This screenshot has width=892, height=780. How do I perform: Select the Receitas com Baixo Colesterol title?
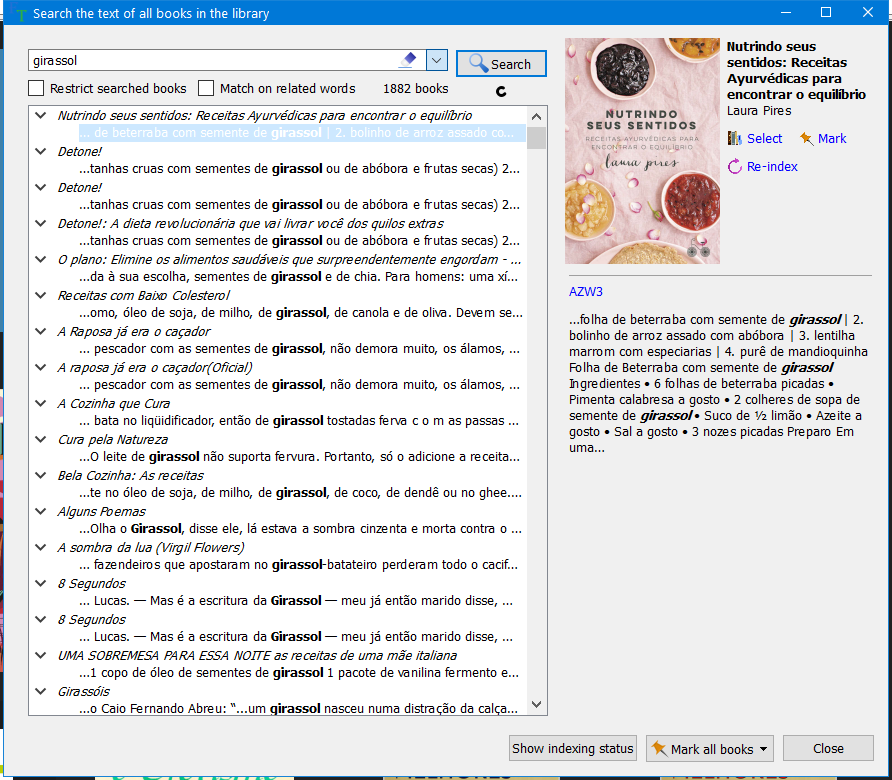point(144,295)
